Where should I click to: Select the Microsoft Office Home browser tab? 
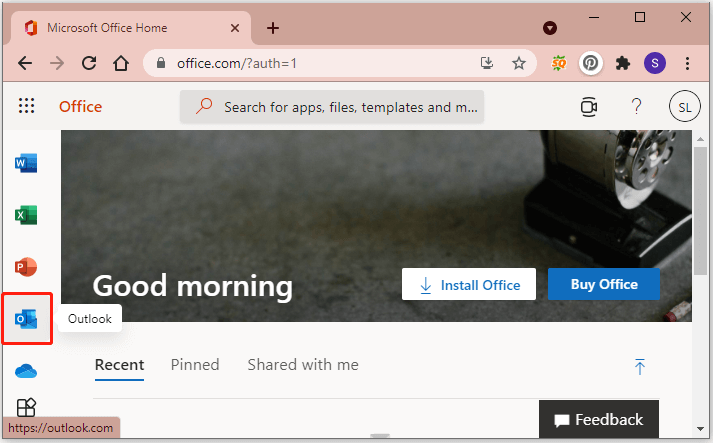pos(131,28)
